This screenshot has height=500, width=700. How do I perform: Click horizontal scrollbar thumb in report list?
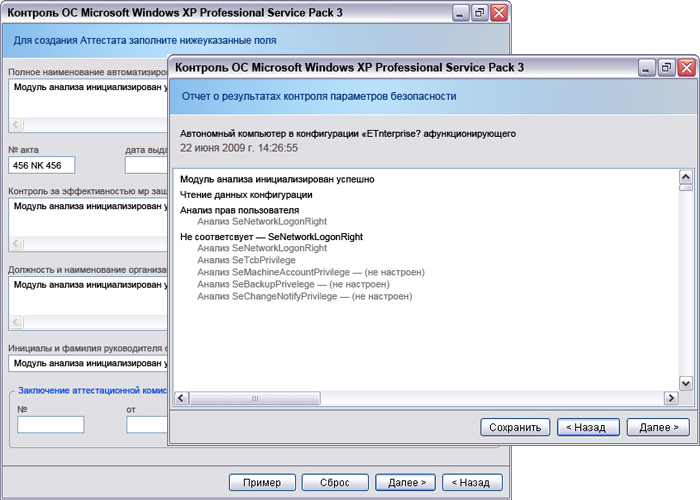click(x=254, y=398)
